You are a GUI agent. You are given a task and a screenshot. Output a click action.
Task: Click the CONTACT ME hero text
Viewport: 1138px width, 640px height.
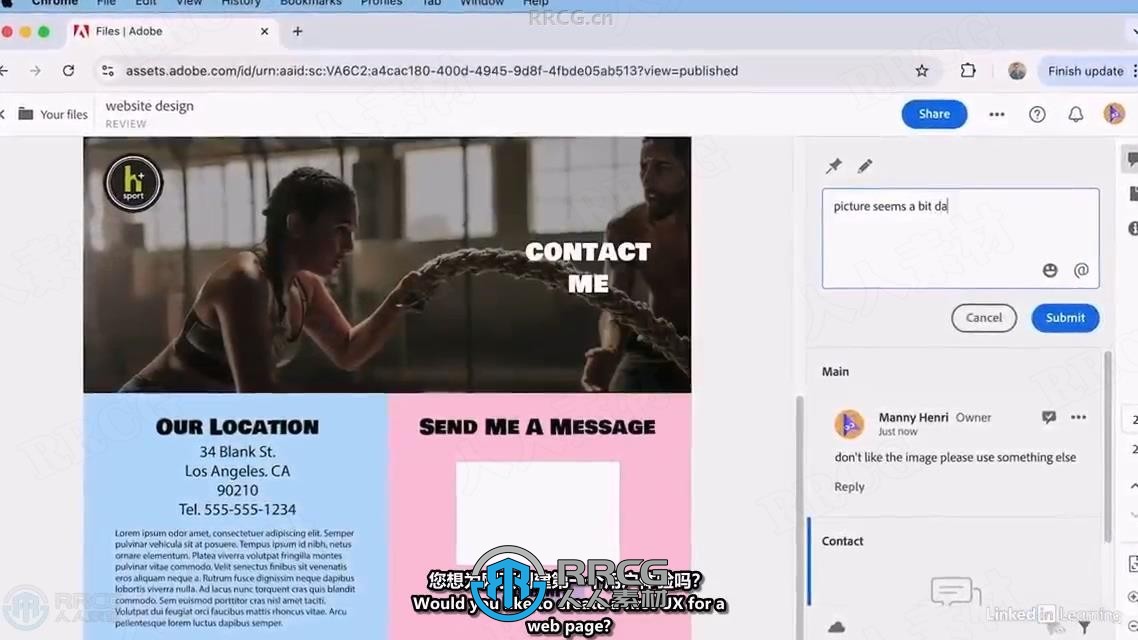[x=588, y=267]
